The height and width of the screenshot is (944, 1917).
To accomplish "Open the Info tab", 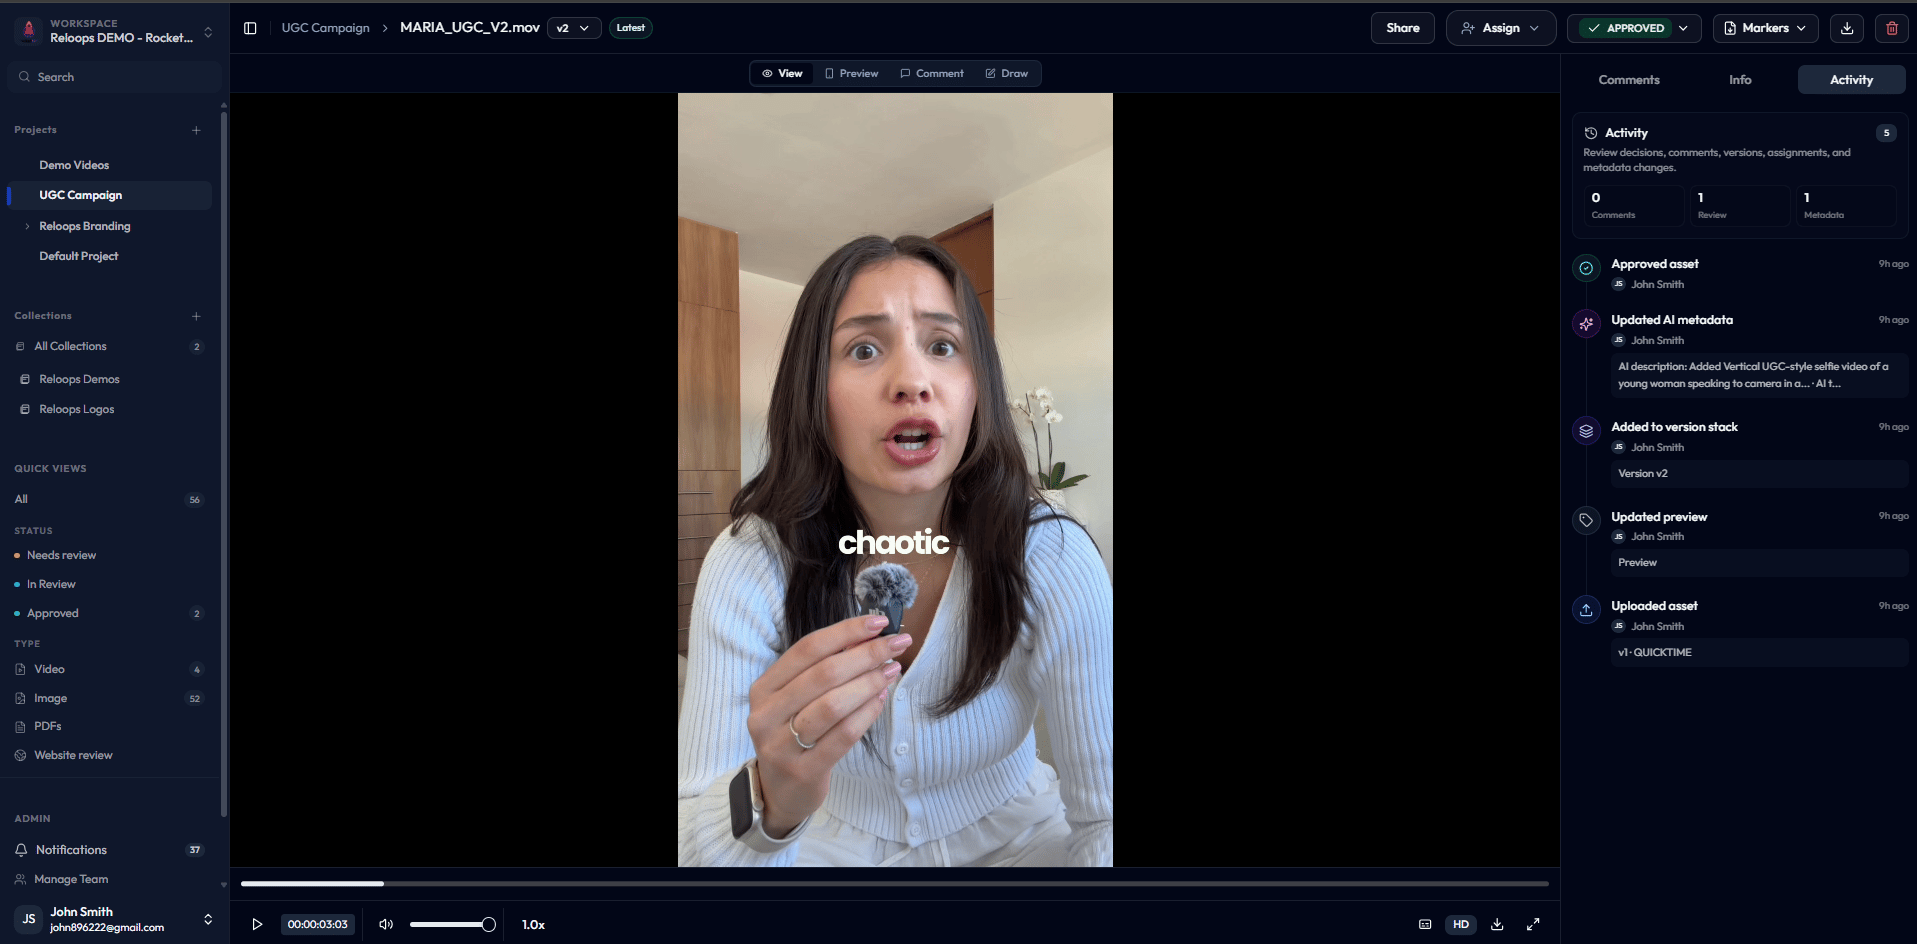I will [1740, 80].
